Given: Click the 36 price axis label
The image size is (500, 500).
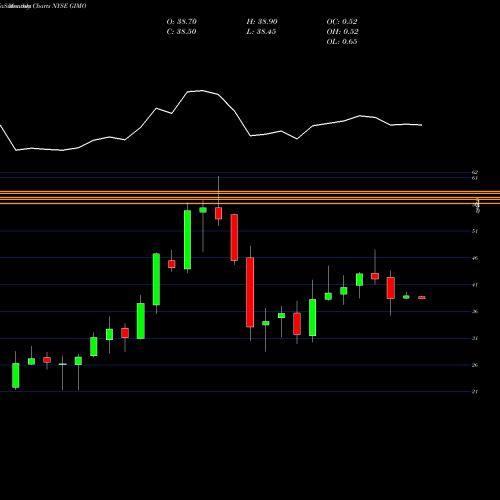Looking at the screenshot, I should click(475, 311).
